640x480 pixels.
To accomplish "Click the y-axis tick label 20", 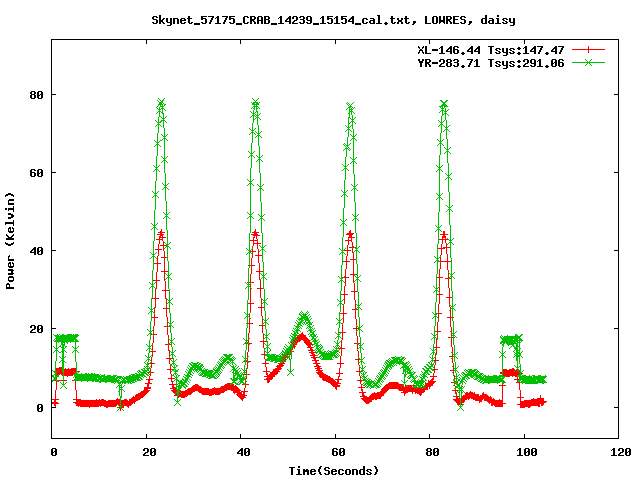I will (x=36, y=329).
